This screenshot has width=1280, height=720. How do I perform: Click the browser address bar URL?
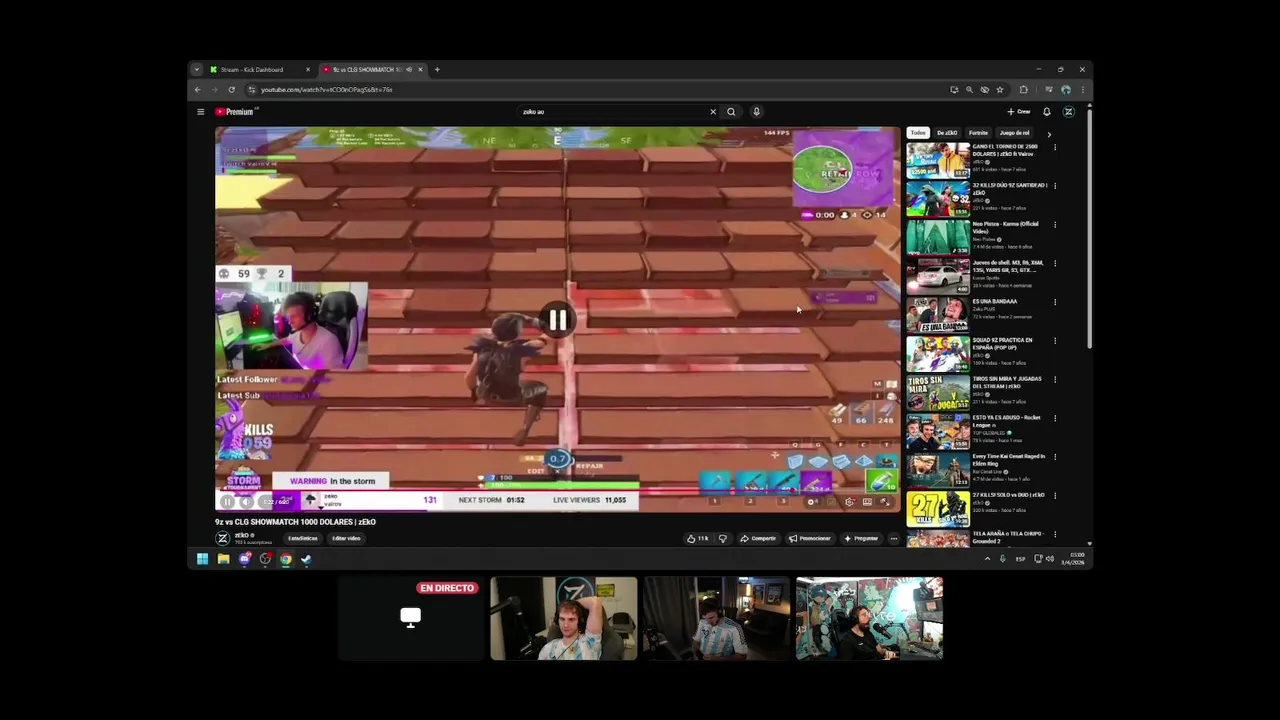[327, 90]
